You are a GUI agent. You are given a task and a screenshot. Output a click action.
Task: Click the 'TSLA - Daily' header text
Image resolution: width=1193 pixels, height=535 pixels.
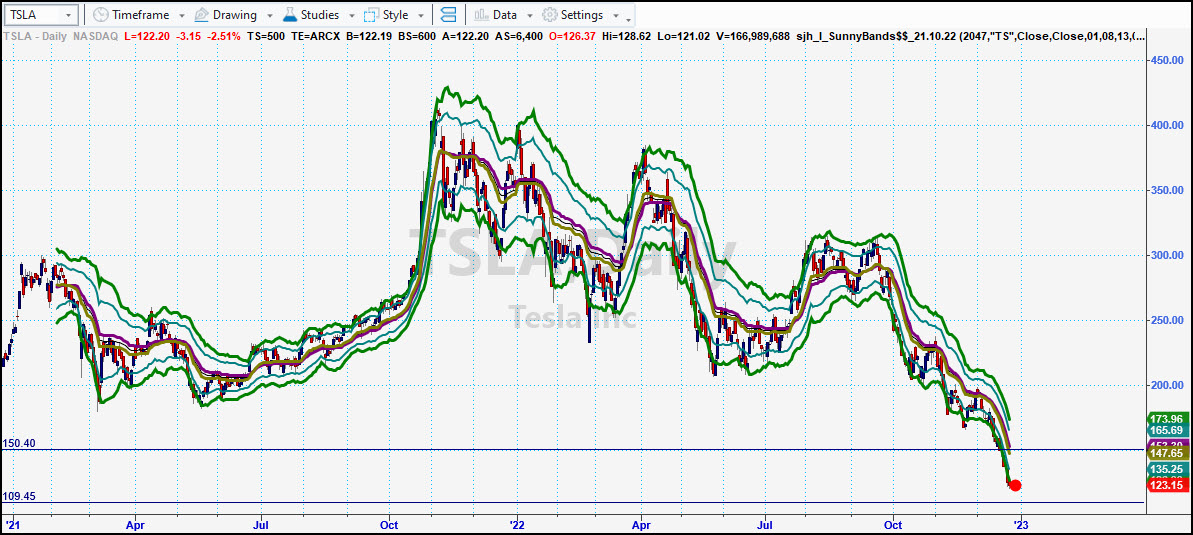point(35,36)
